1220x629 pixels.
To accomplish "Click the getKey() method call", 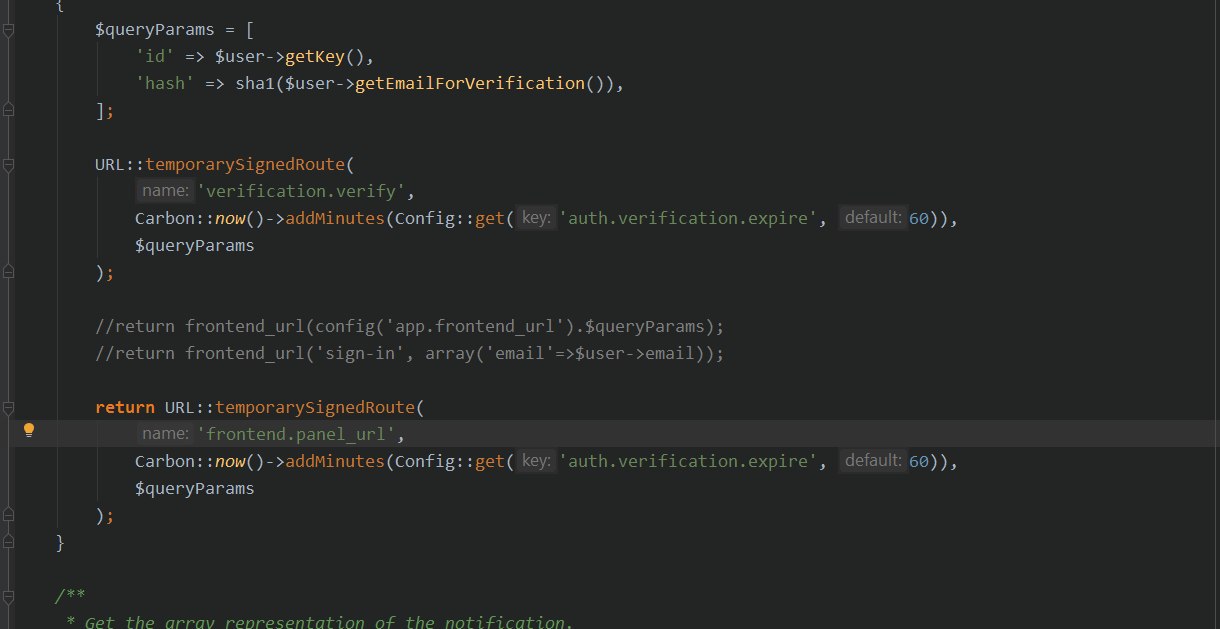I will [x=315, y=57].
